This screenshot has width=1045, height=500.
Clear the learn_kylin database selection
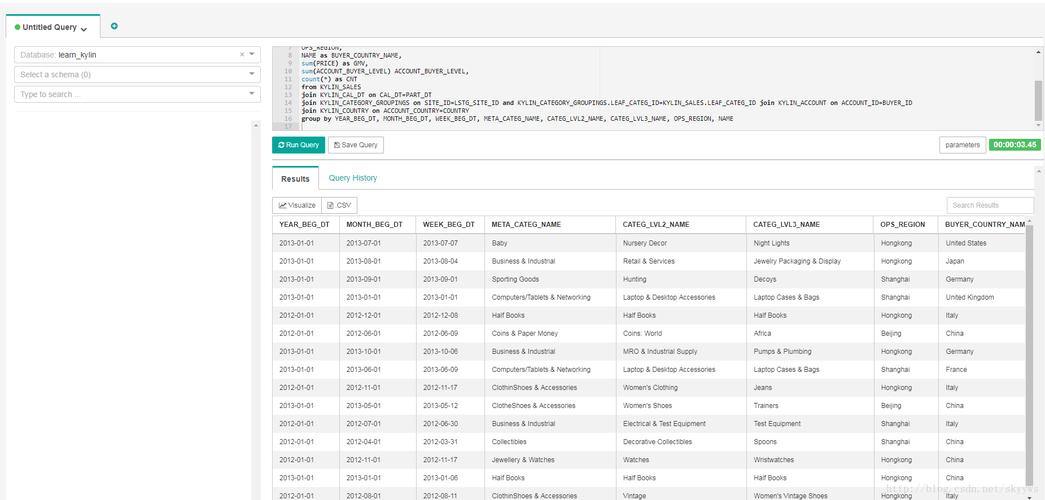(x=241, y=55)
